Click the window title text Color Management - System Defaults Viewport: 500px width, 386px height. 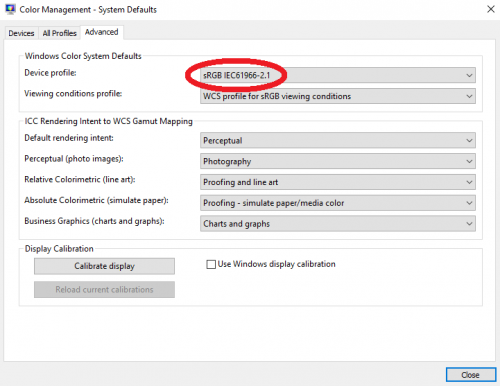tap(88, 10)
